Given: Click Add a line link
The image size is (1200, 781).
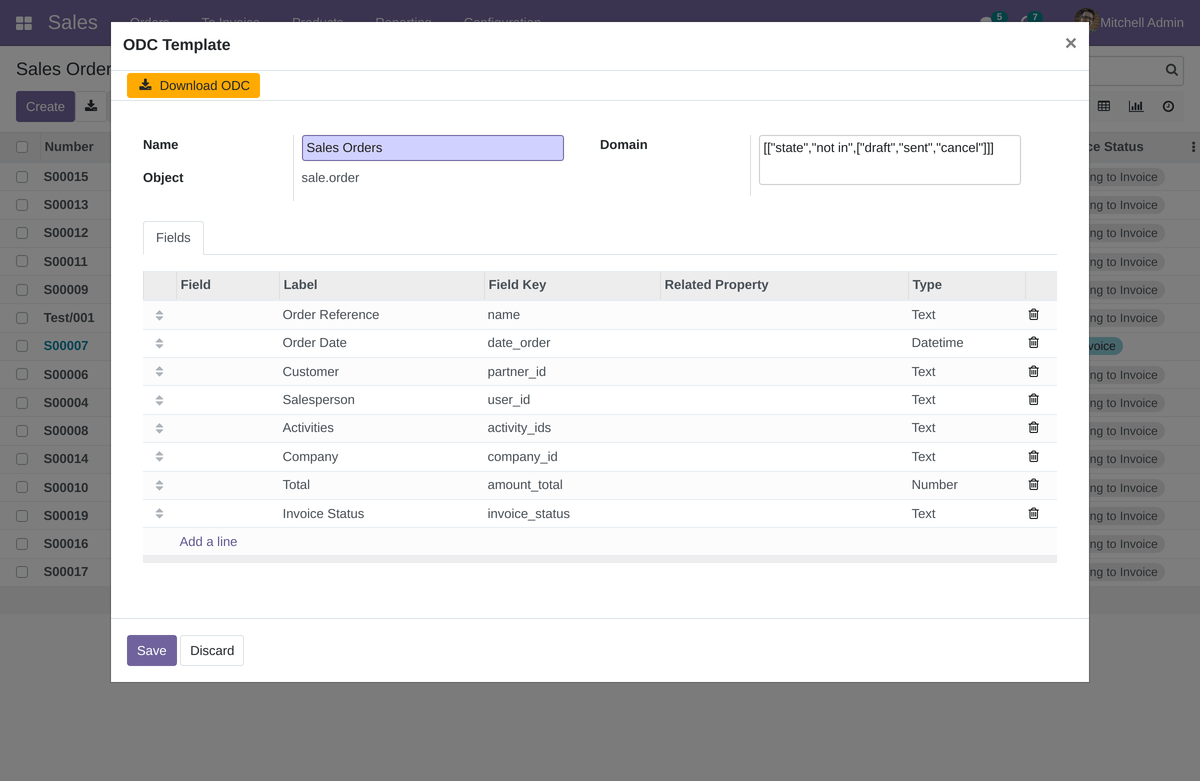Looking at the screenshot, I should coord(208,542).
